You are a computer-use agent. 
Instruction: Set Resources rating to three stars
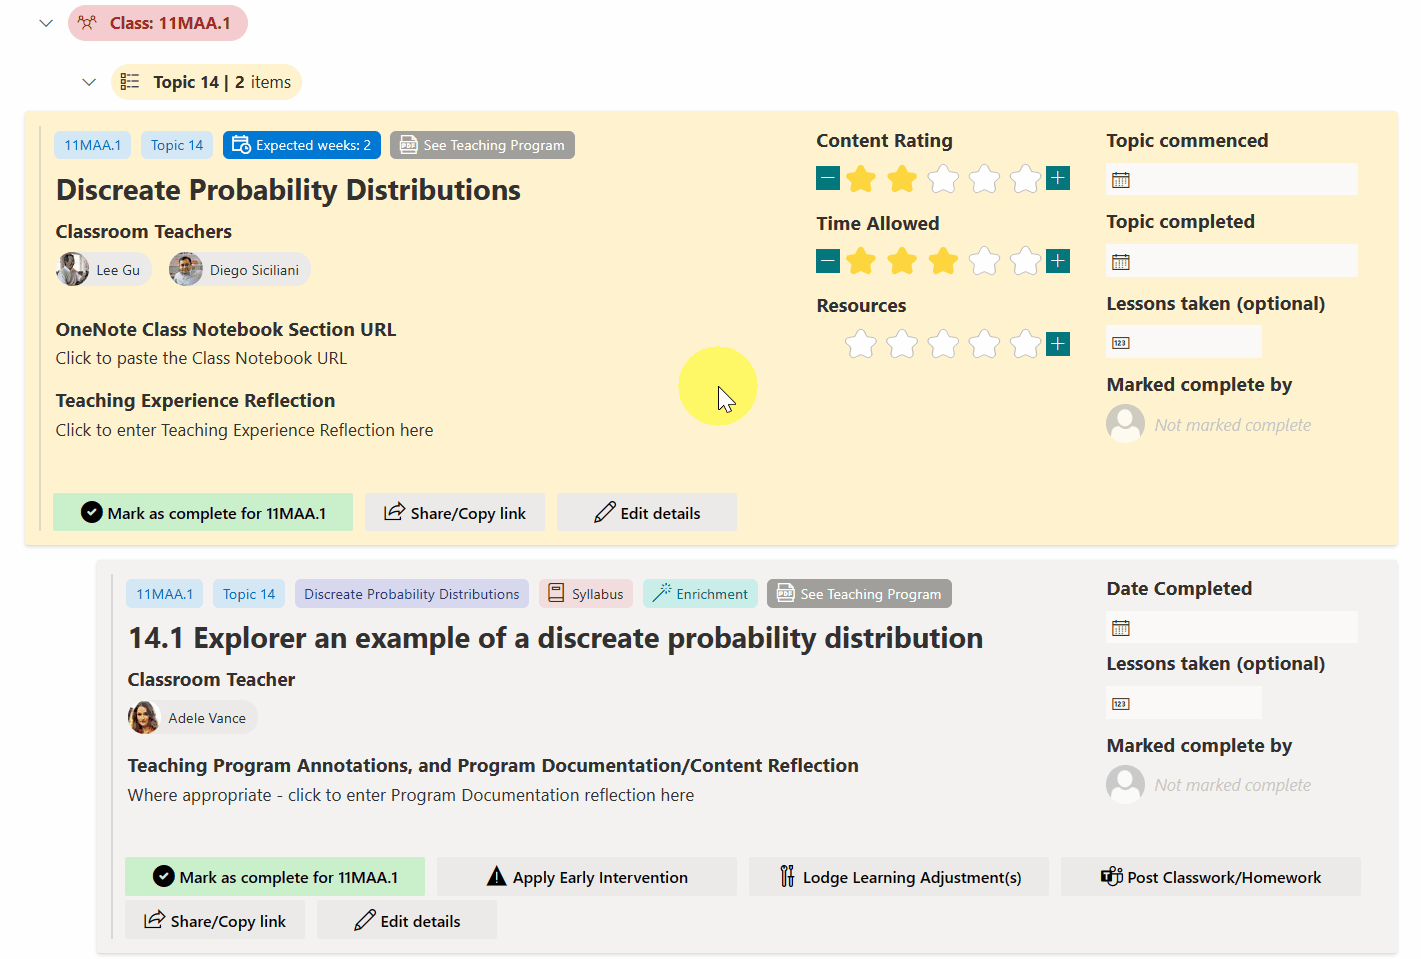(943, 344)
